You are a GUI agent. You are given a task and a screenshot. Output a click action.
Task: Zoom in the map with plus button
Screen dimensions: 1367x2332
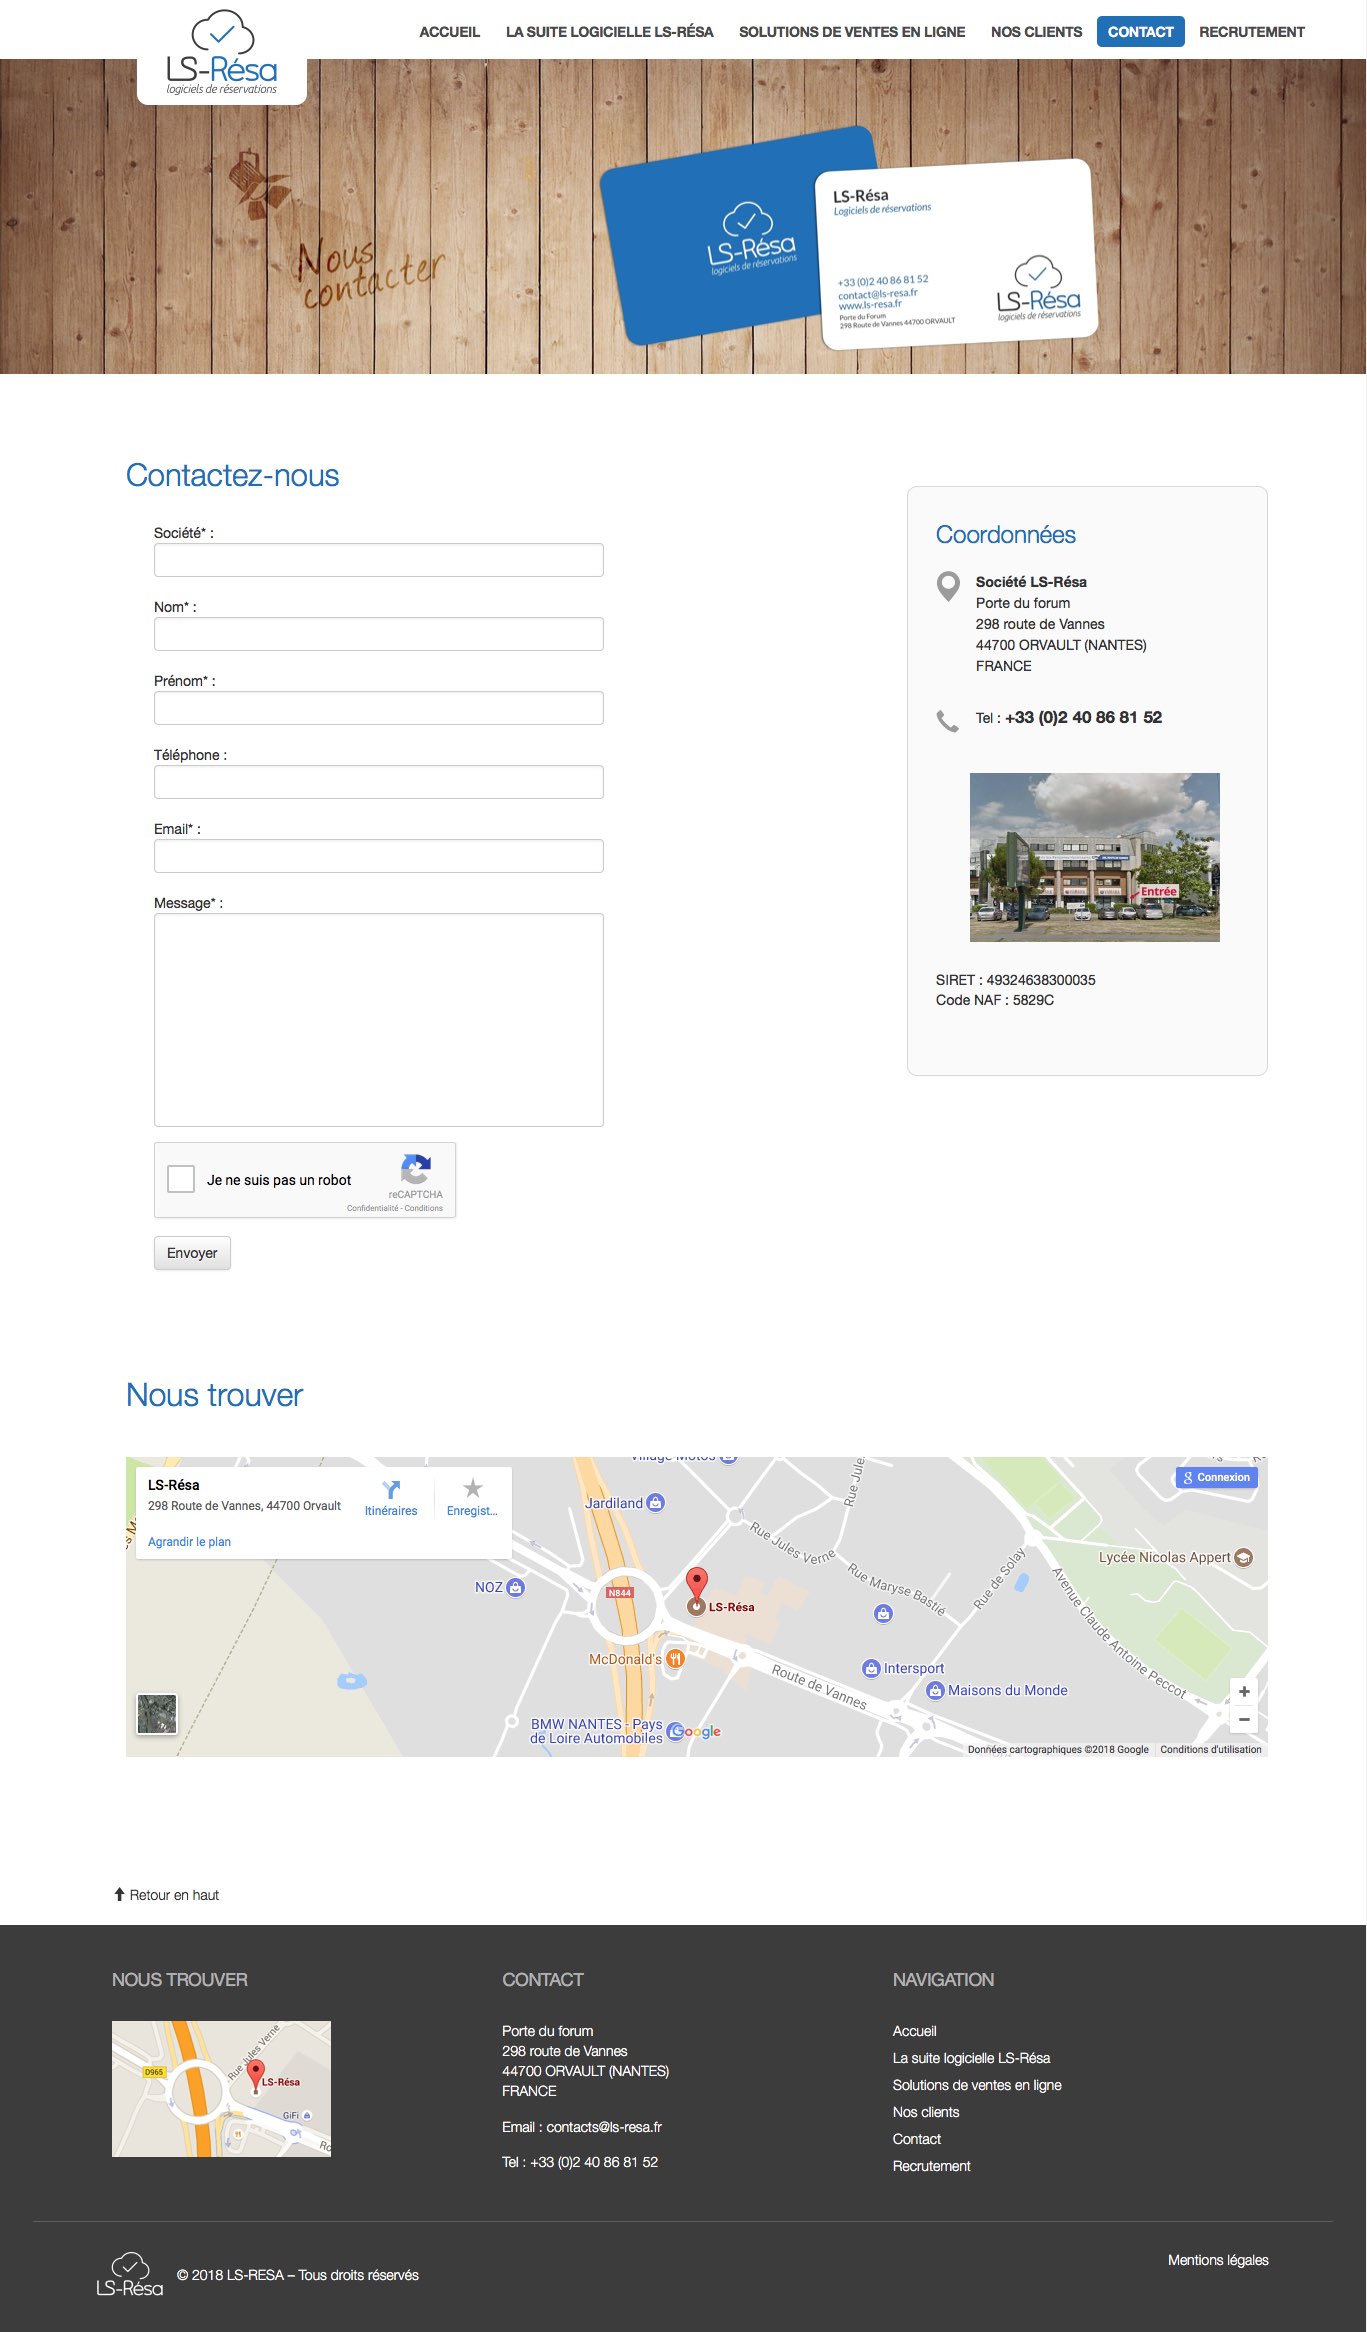point(1244,1692)
